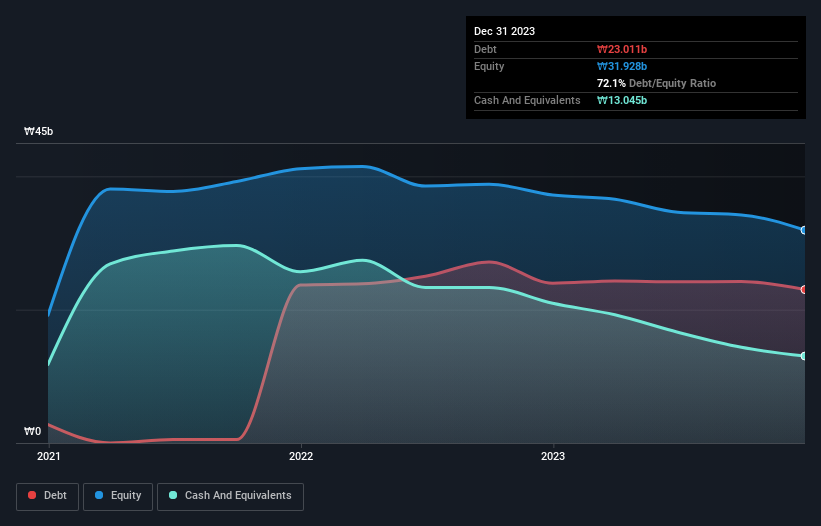821x526 pixels.
Task: Click the Debt label in the tooltip
Action: (x=485, y=49)
